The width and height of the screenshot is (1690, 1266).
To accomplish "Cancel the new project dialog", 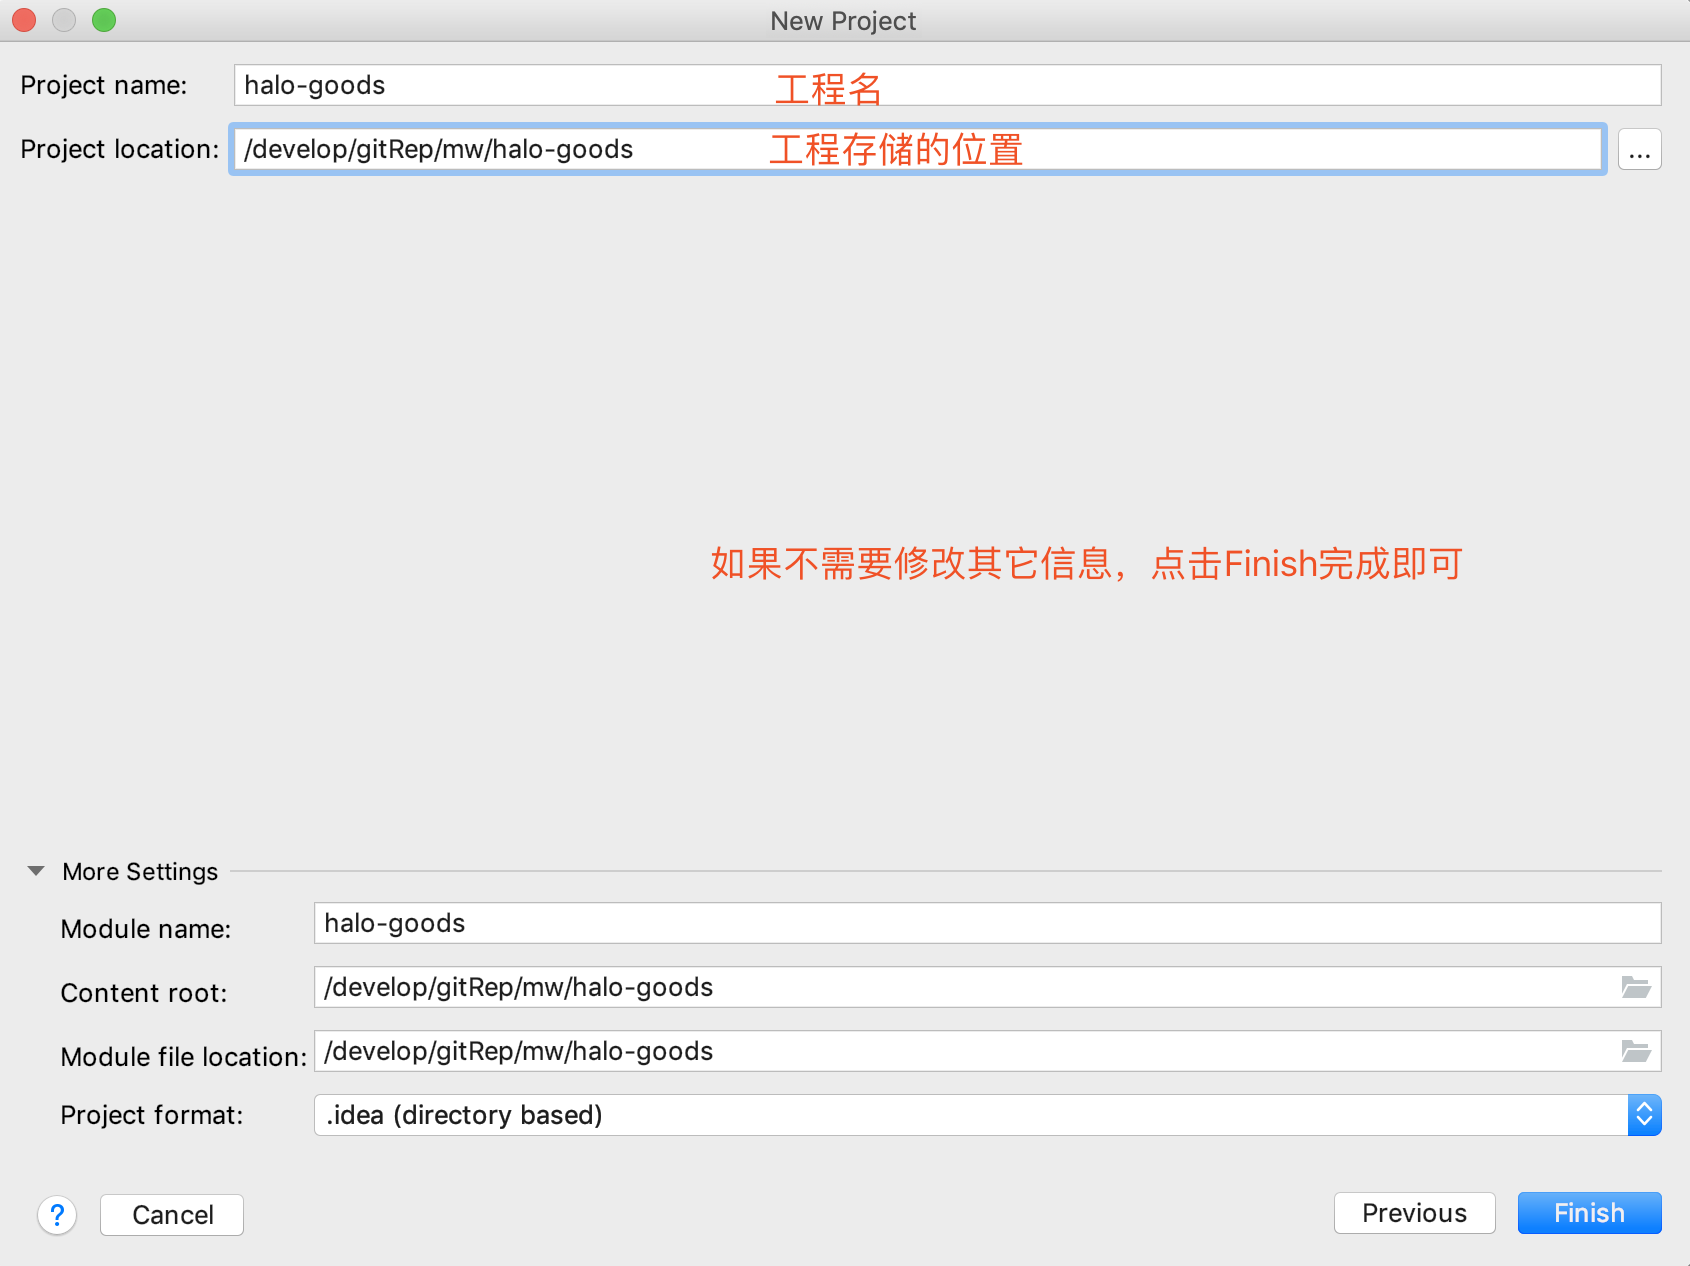I will (172, 1215).
